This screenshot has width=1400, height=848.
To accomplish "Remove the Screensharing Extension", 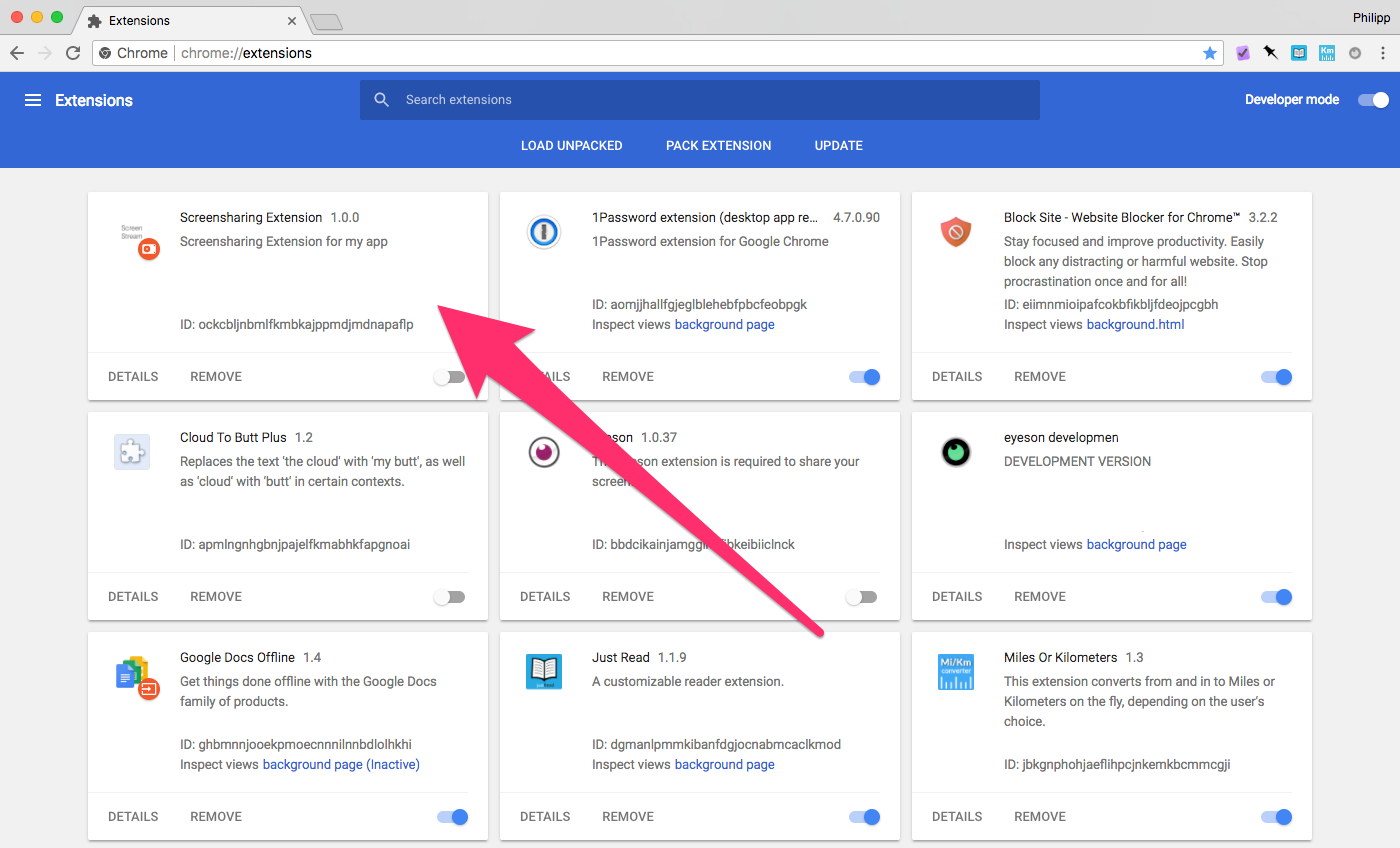I will pos(216,377).
